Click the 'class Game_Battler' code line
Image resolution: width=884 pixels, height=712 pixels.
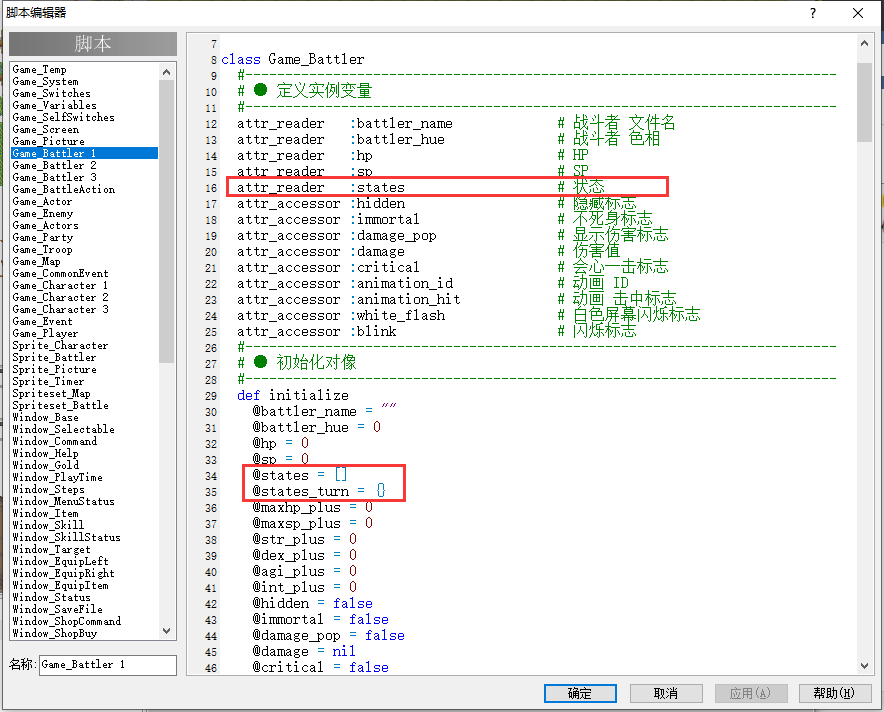click(x=293, y=59)
